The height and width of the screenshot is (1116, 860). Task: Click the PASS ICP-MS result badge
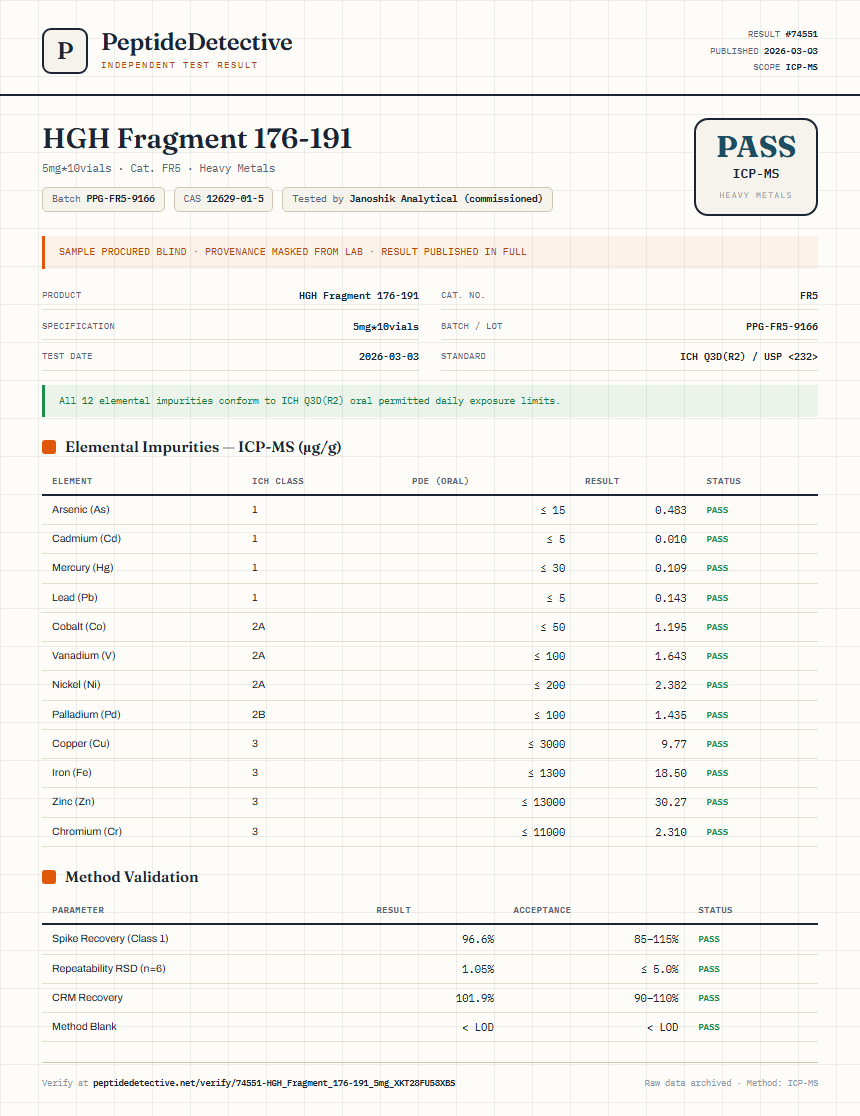[755, 167]
